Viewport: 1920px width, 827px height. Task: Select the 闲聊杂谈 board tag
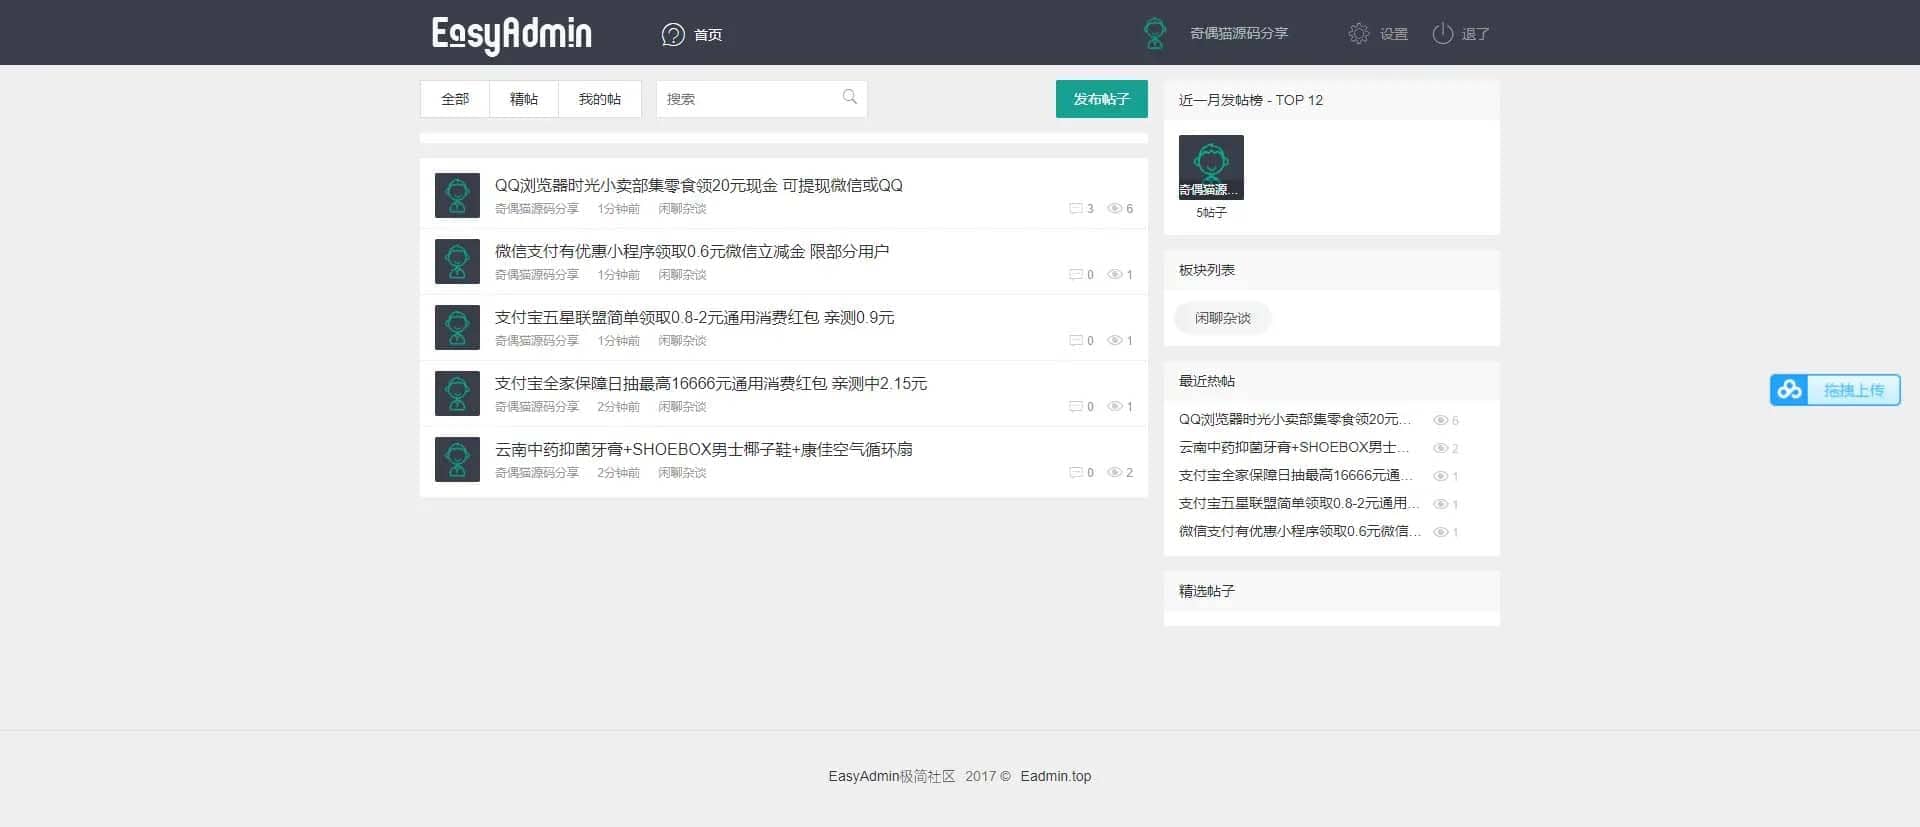[x=1222, y=318]
